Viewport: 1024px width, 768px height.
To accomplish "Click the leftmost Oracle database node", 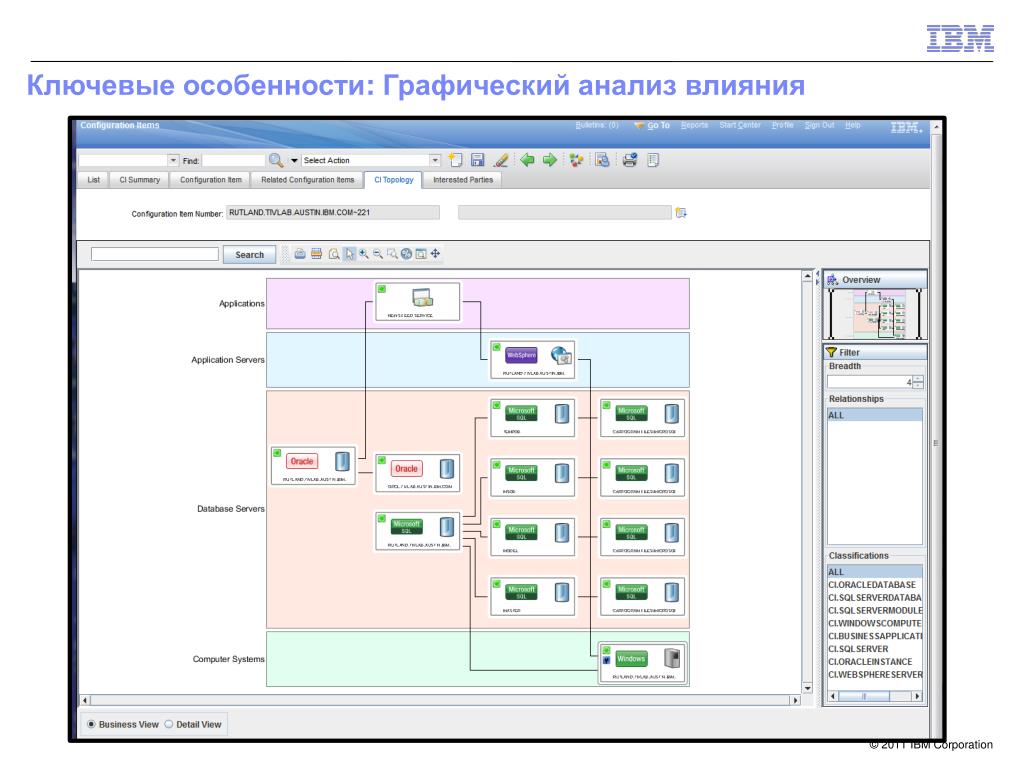I will 313,466.
